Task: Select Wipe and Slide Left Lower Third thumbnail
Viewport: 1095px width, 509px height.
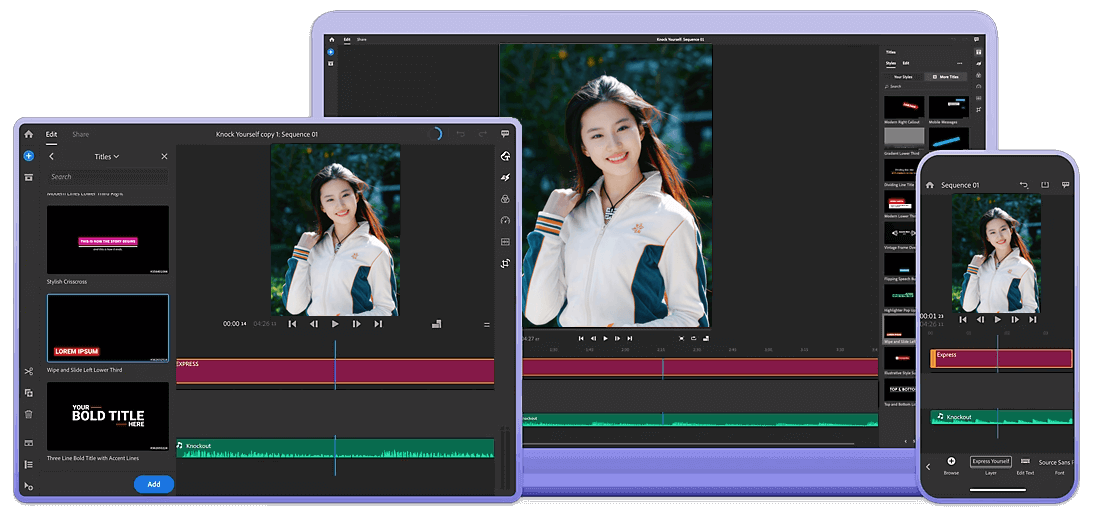Action: click(108, 328)
